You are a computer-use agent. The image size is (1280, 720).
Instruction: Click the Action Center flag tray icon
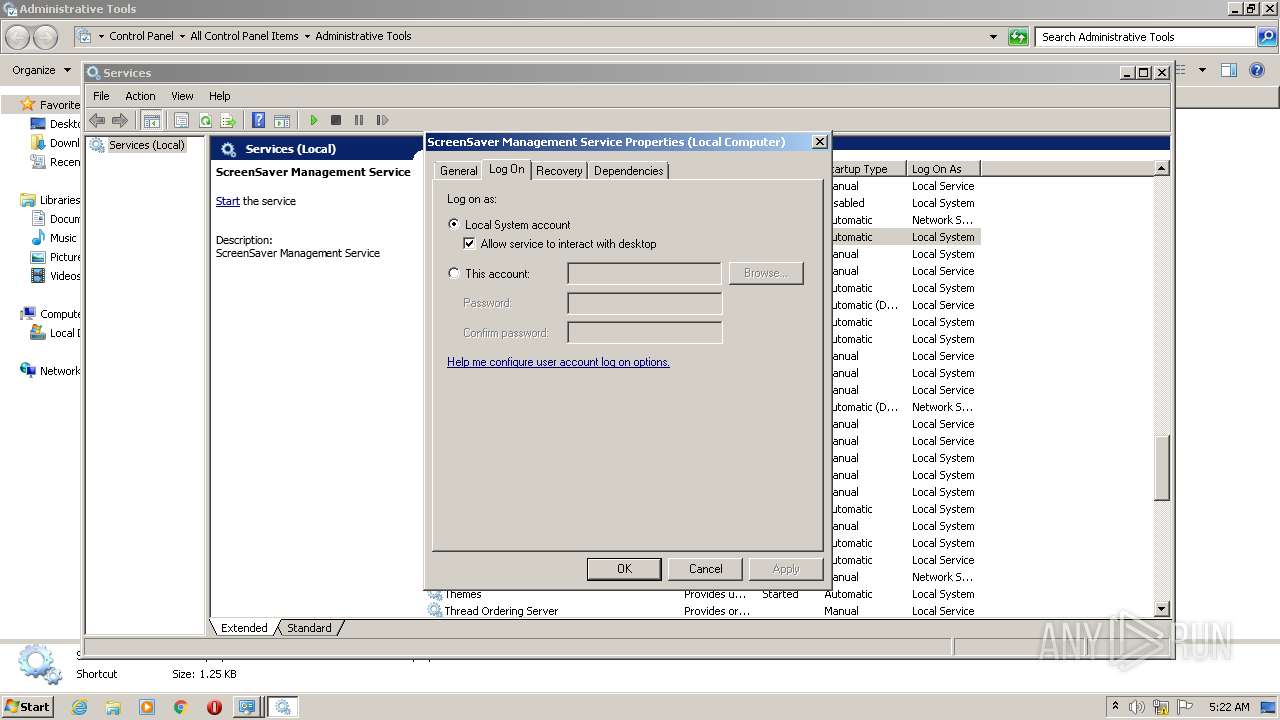[1185, 707]
